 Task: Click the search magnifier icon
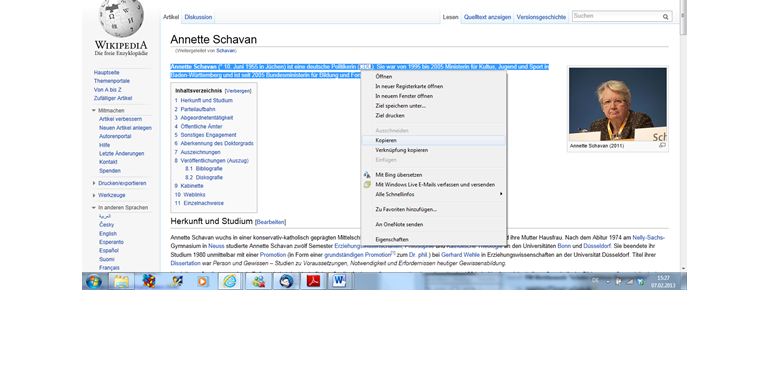pyautogui.click(x=666, y=17)
